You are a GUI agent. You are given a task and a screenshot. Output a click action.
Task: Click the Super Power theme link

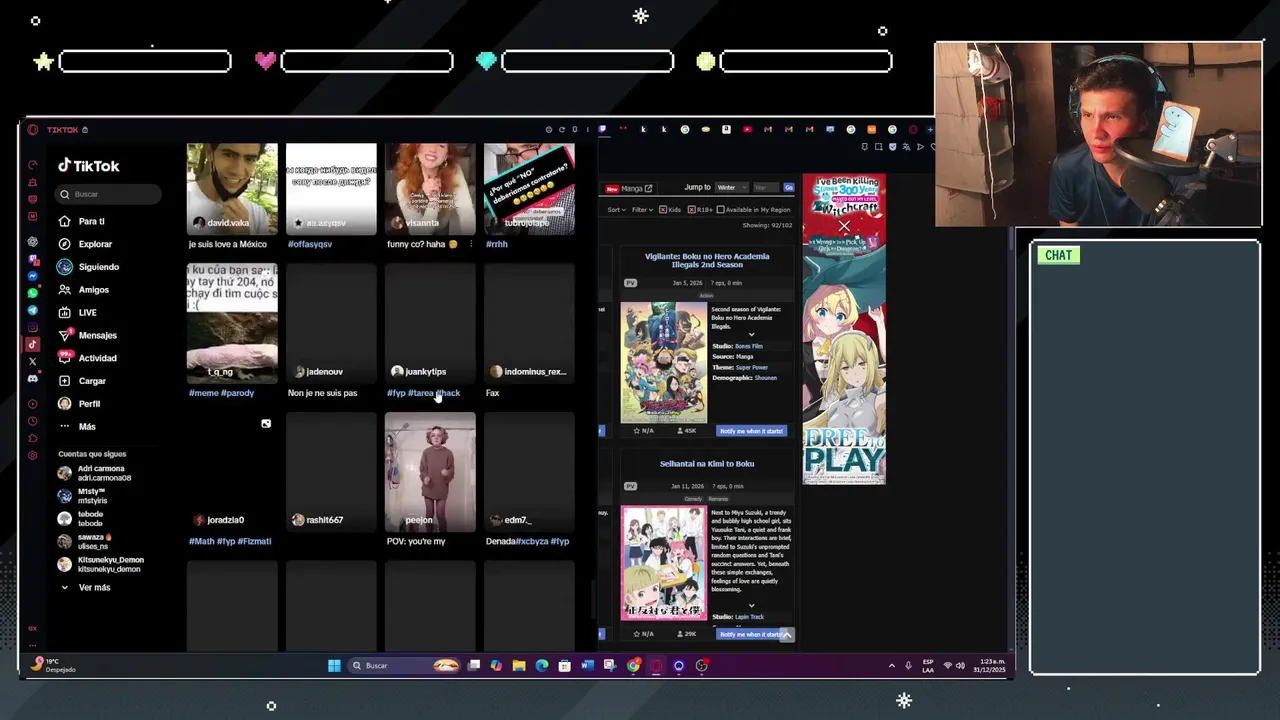coord(752,367)
